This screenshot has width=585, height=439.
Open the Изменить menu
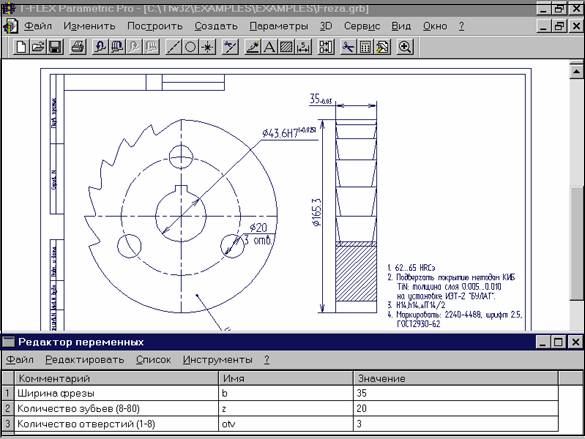[x=89, y=26]
